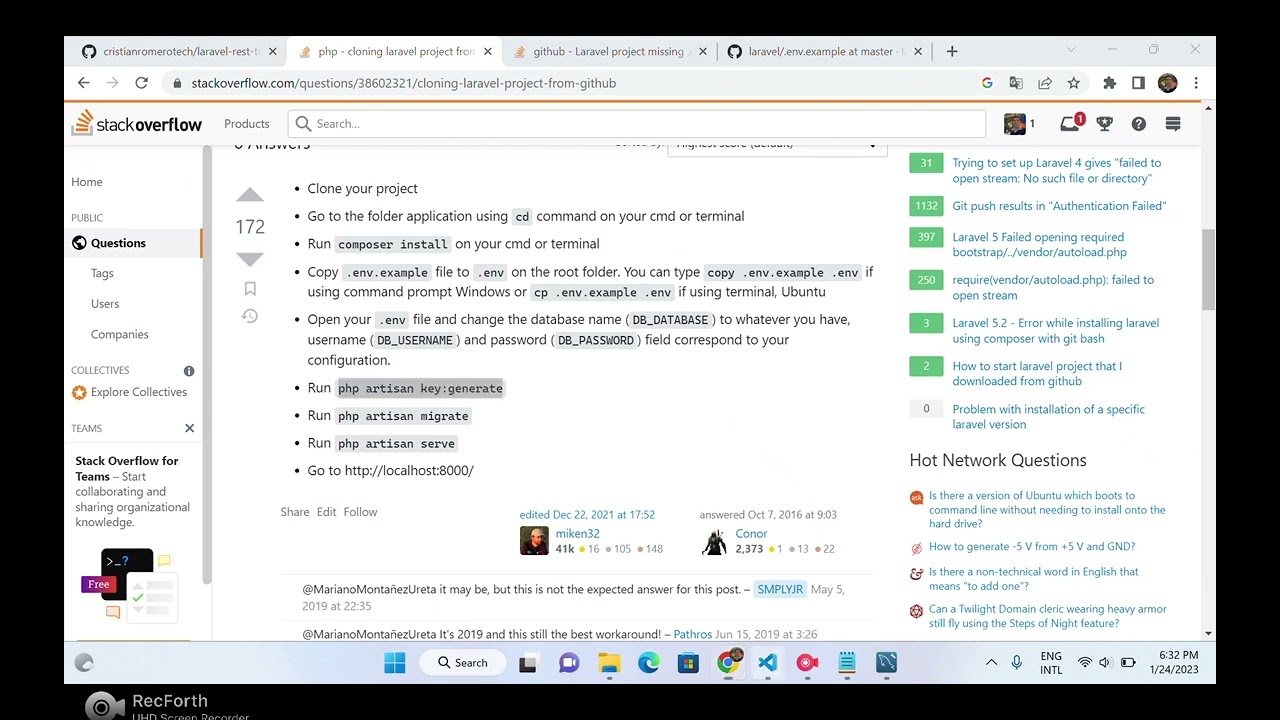
Task: Click the browser back arrow
Action: tap(84, 83)
